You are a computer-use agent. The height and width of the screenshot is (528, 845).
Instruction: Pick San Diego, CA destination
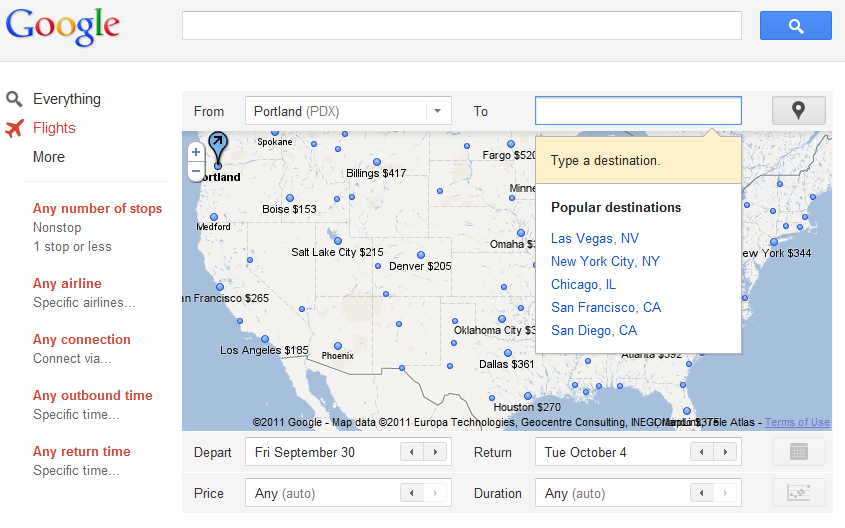[594, 330]
